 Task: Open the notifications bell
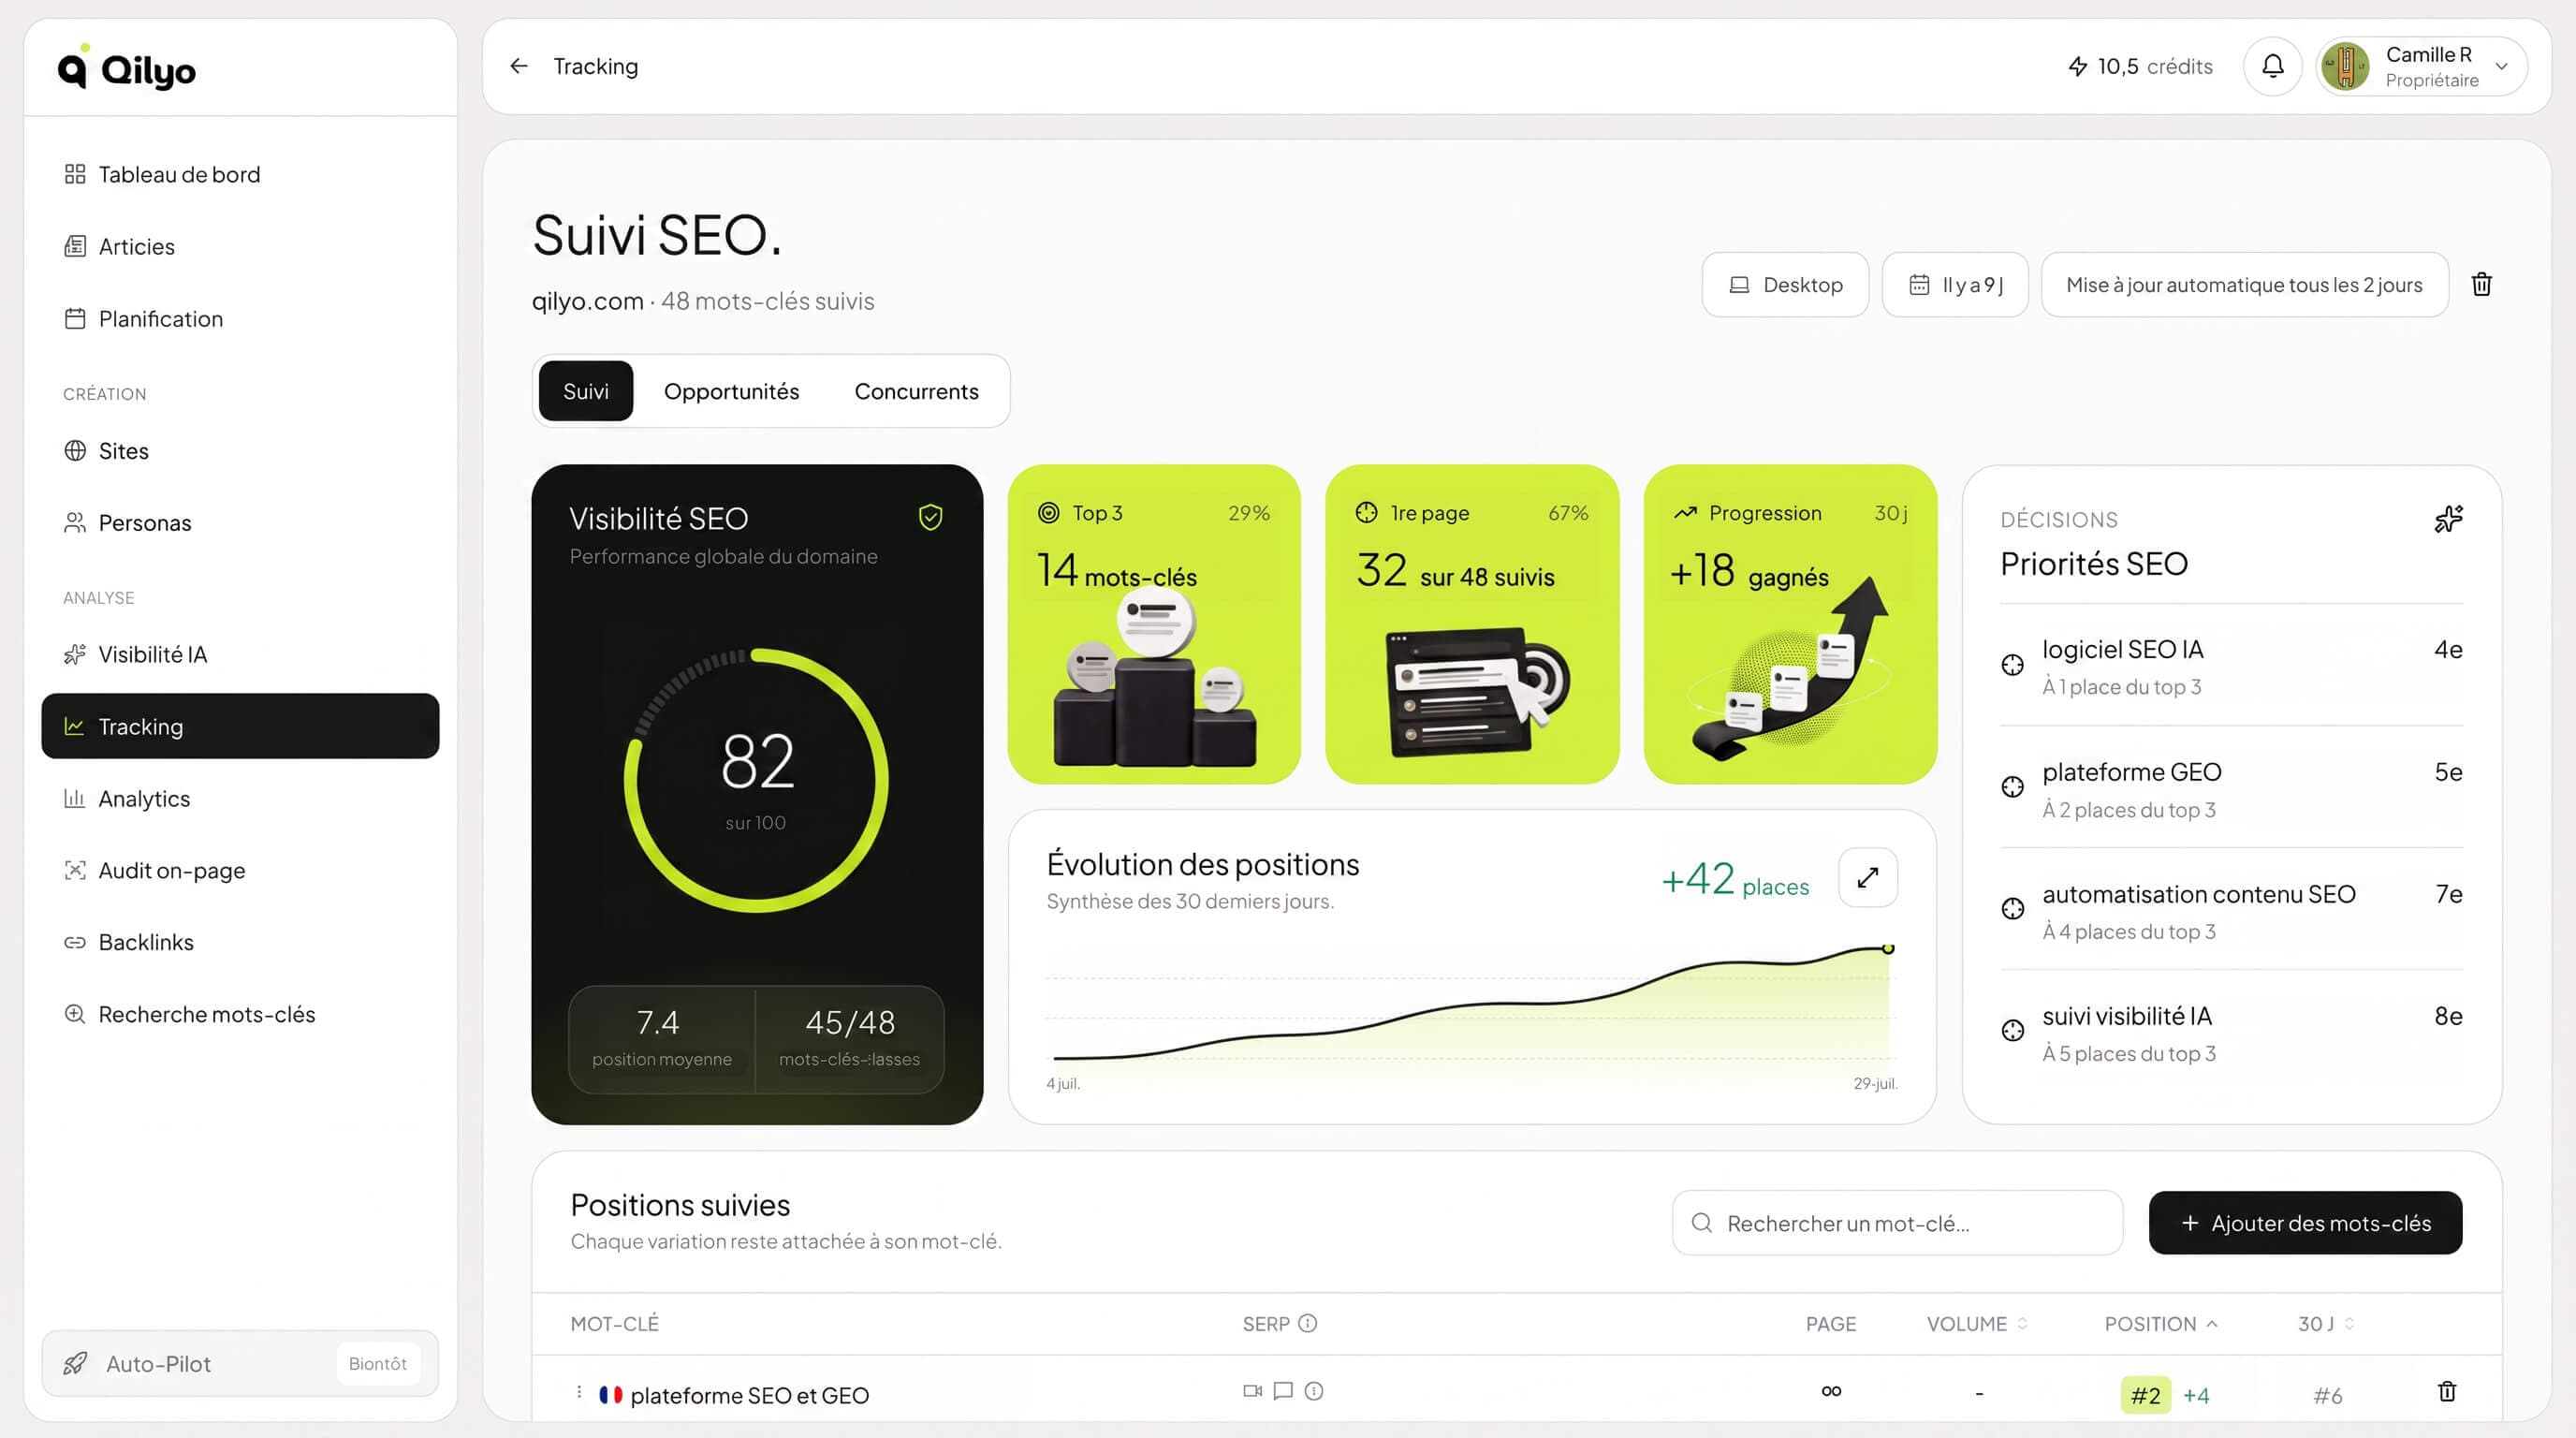click(x=2272, y=66)
